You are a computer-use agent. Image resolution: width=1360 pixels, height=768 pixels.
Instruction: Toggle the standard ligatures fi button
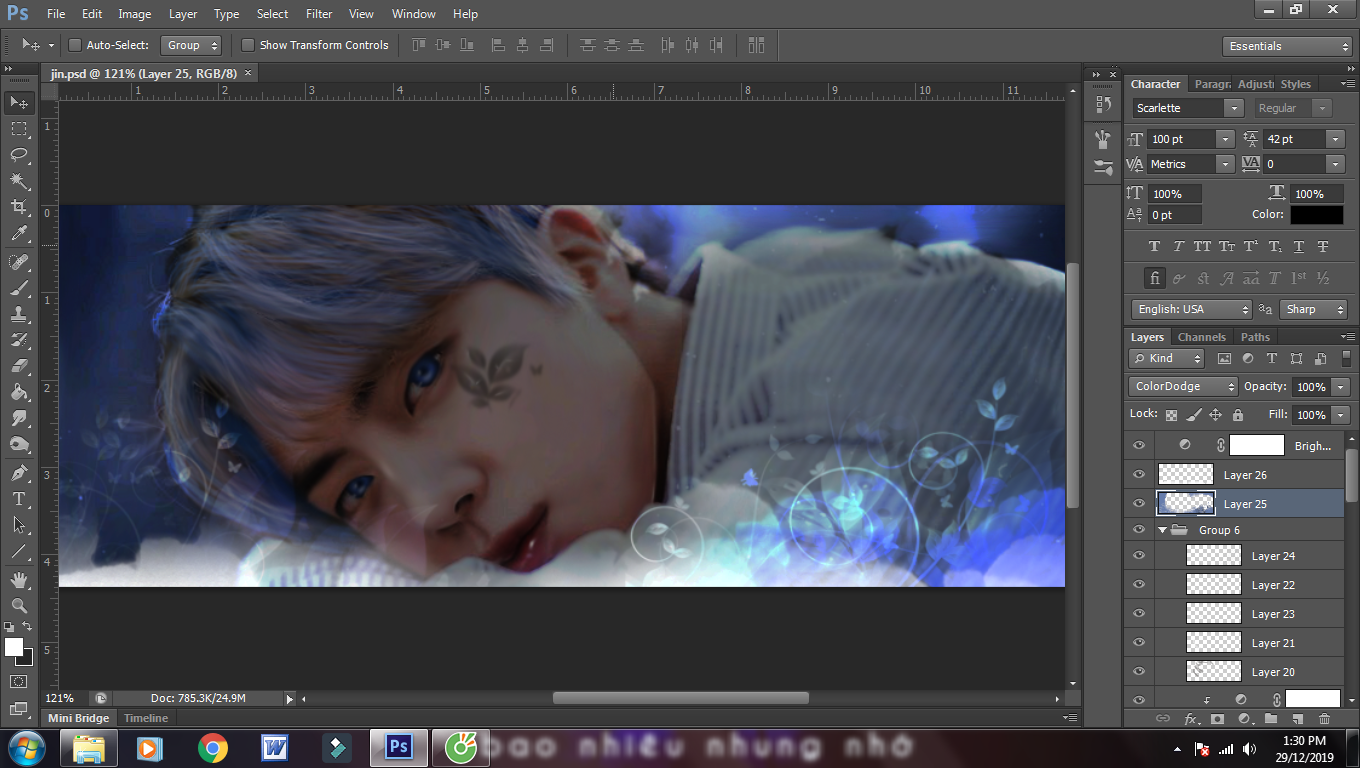point(1155,278)
